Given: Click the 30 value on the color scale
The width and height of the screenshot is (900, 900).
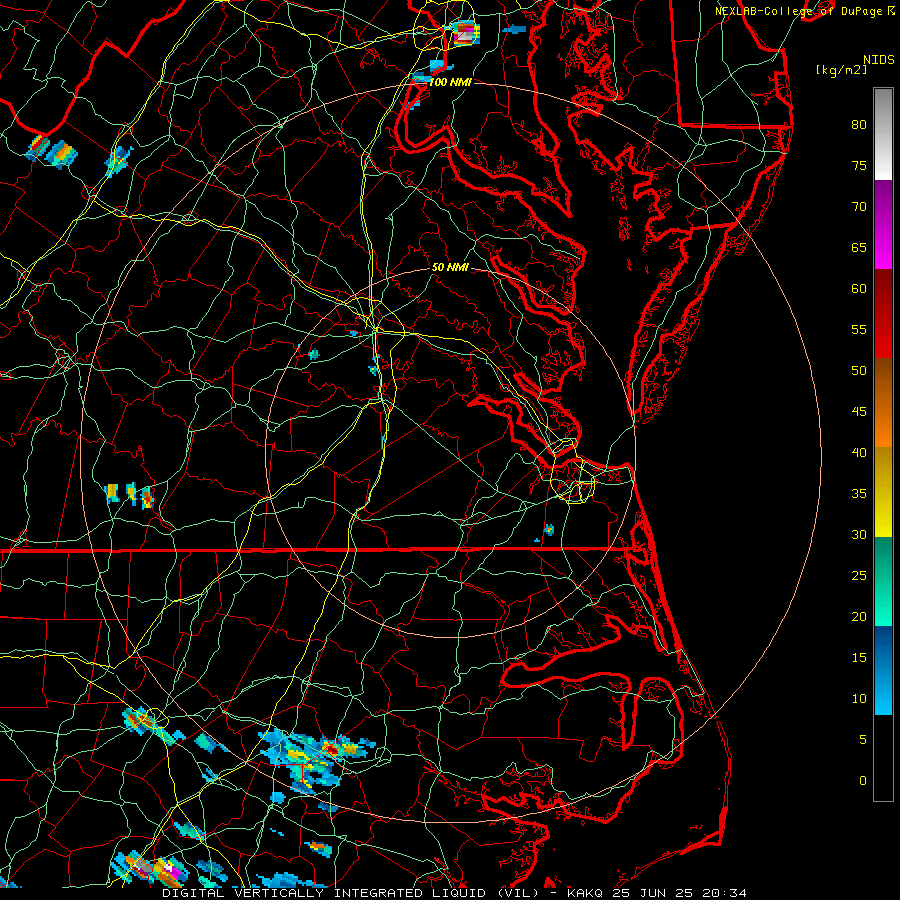Looking at the screenshot, I should coord(859,534).
